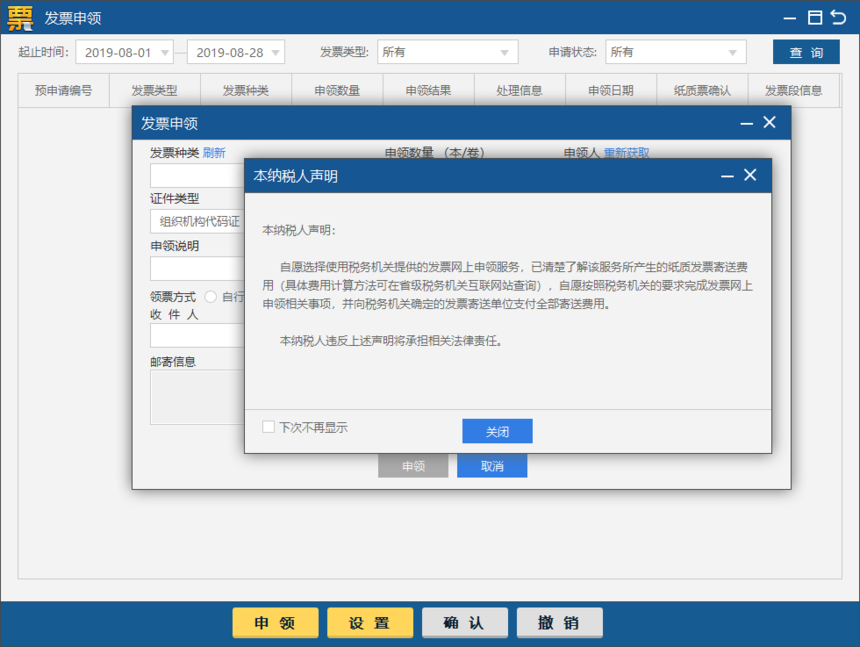Minimize the main 发票申领 window
860x647 pixels.
click(x=790, y=18)
